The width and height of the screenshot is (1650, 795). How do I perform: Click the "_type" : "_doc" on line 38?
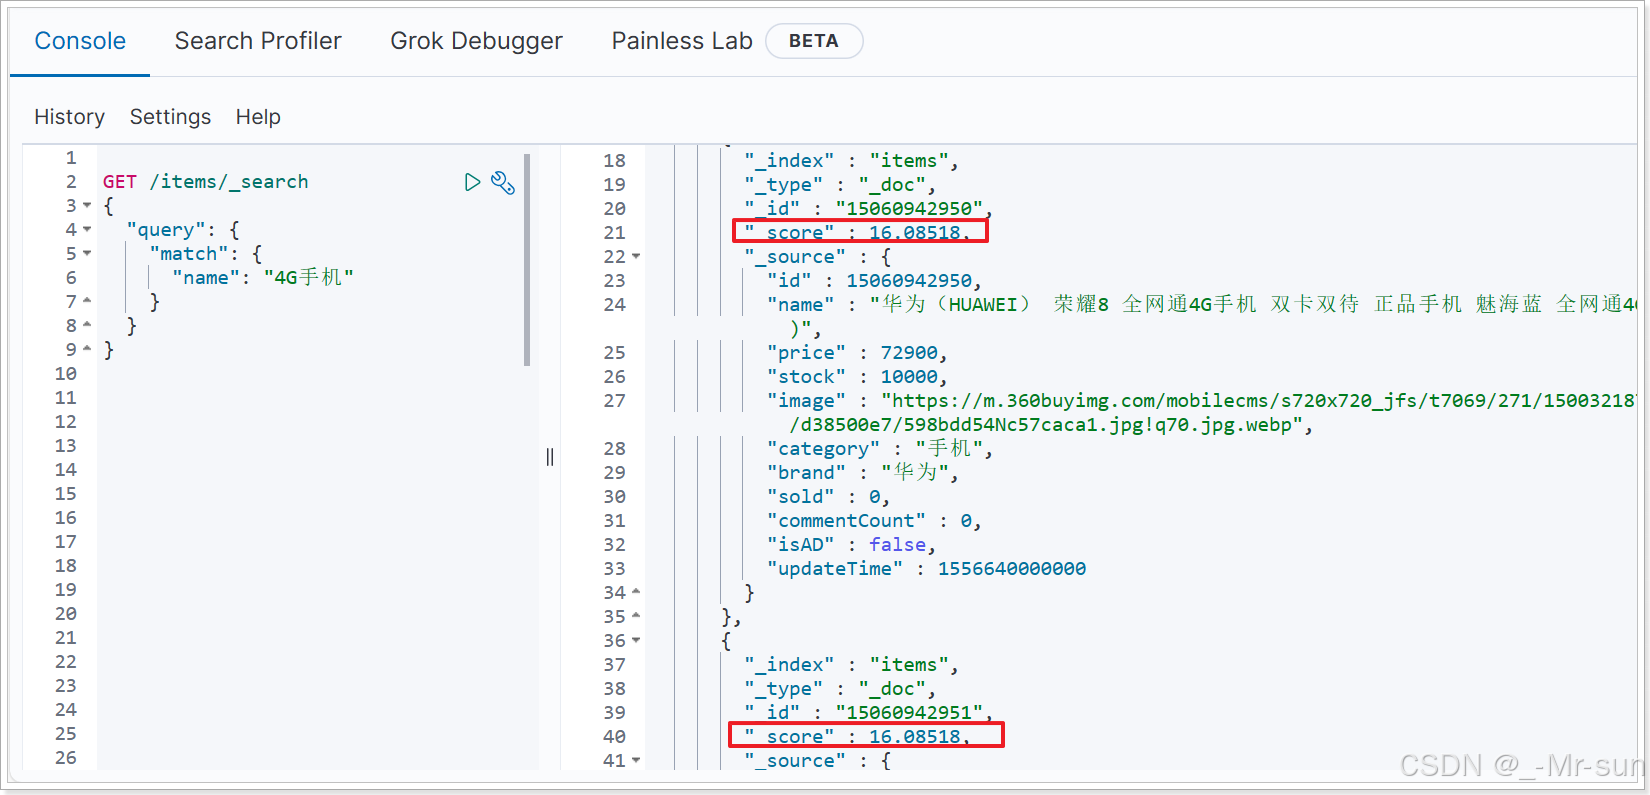coord(840,689)
